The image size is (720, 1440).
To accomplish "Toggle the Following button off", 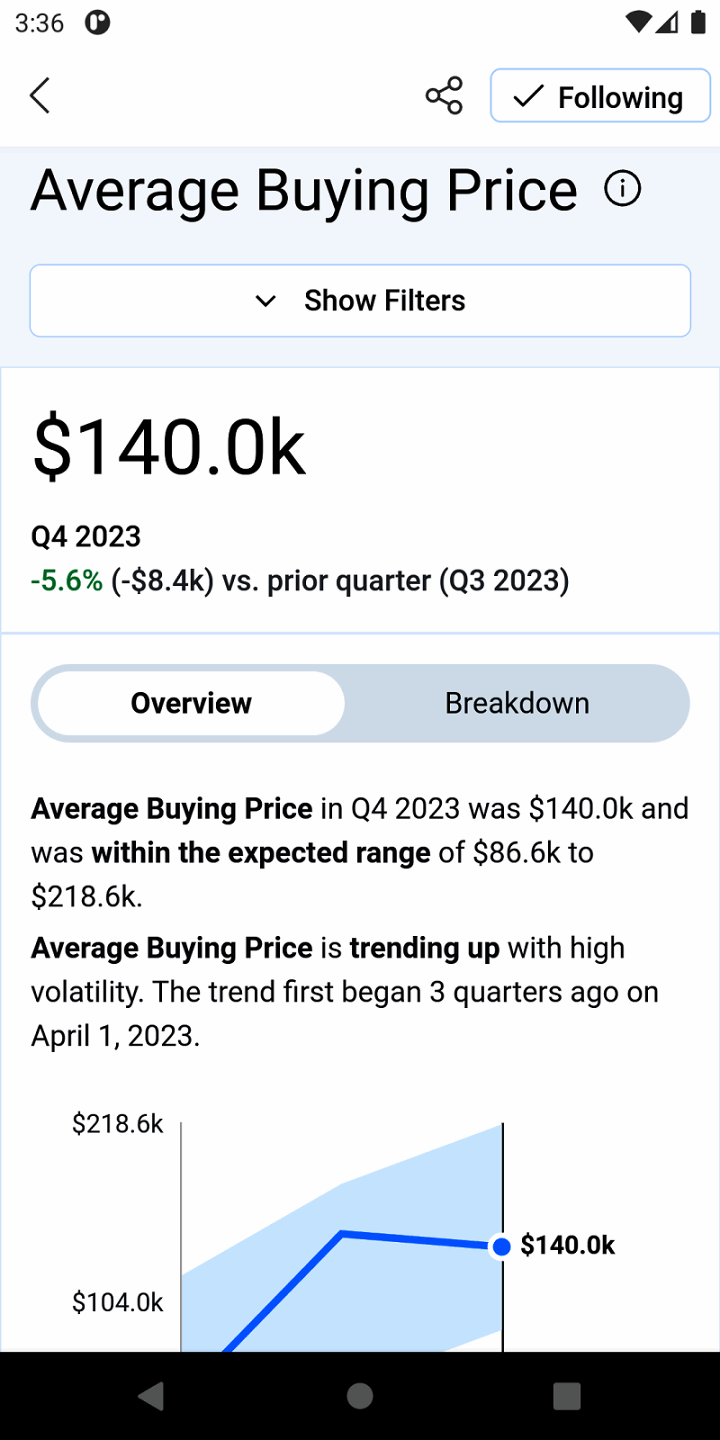I will pyautogui.click(x=600, y=97).
